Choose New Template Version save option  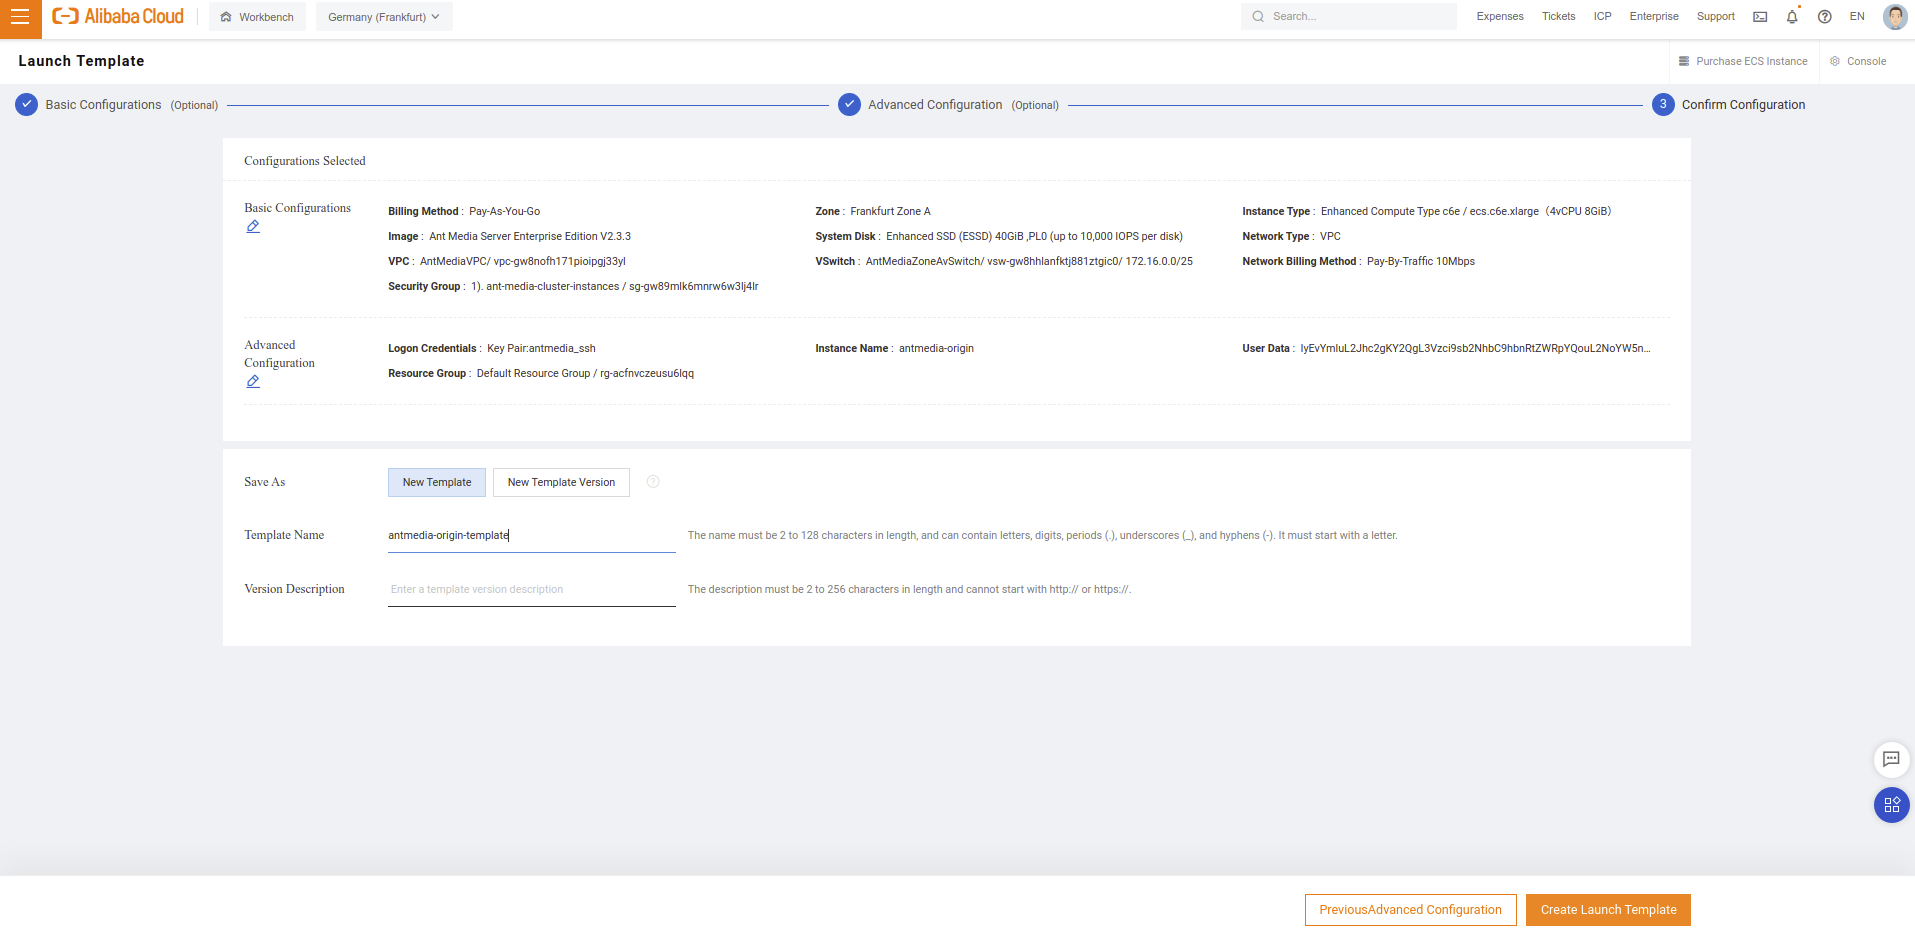(561, 482)
